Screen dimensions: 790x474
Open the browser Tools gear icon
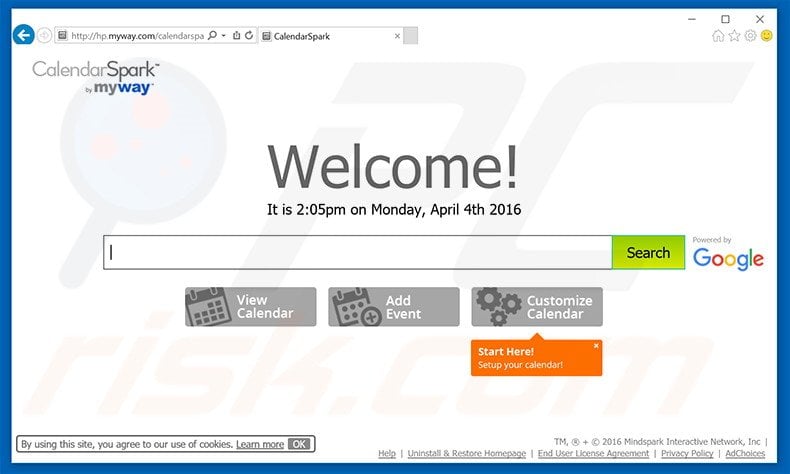point(750,35)
